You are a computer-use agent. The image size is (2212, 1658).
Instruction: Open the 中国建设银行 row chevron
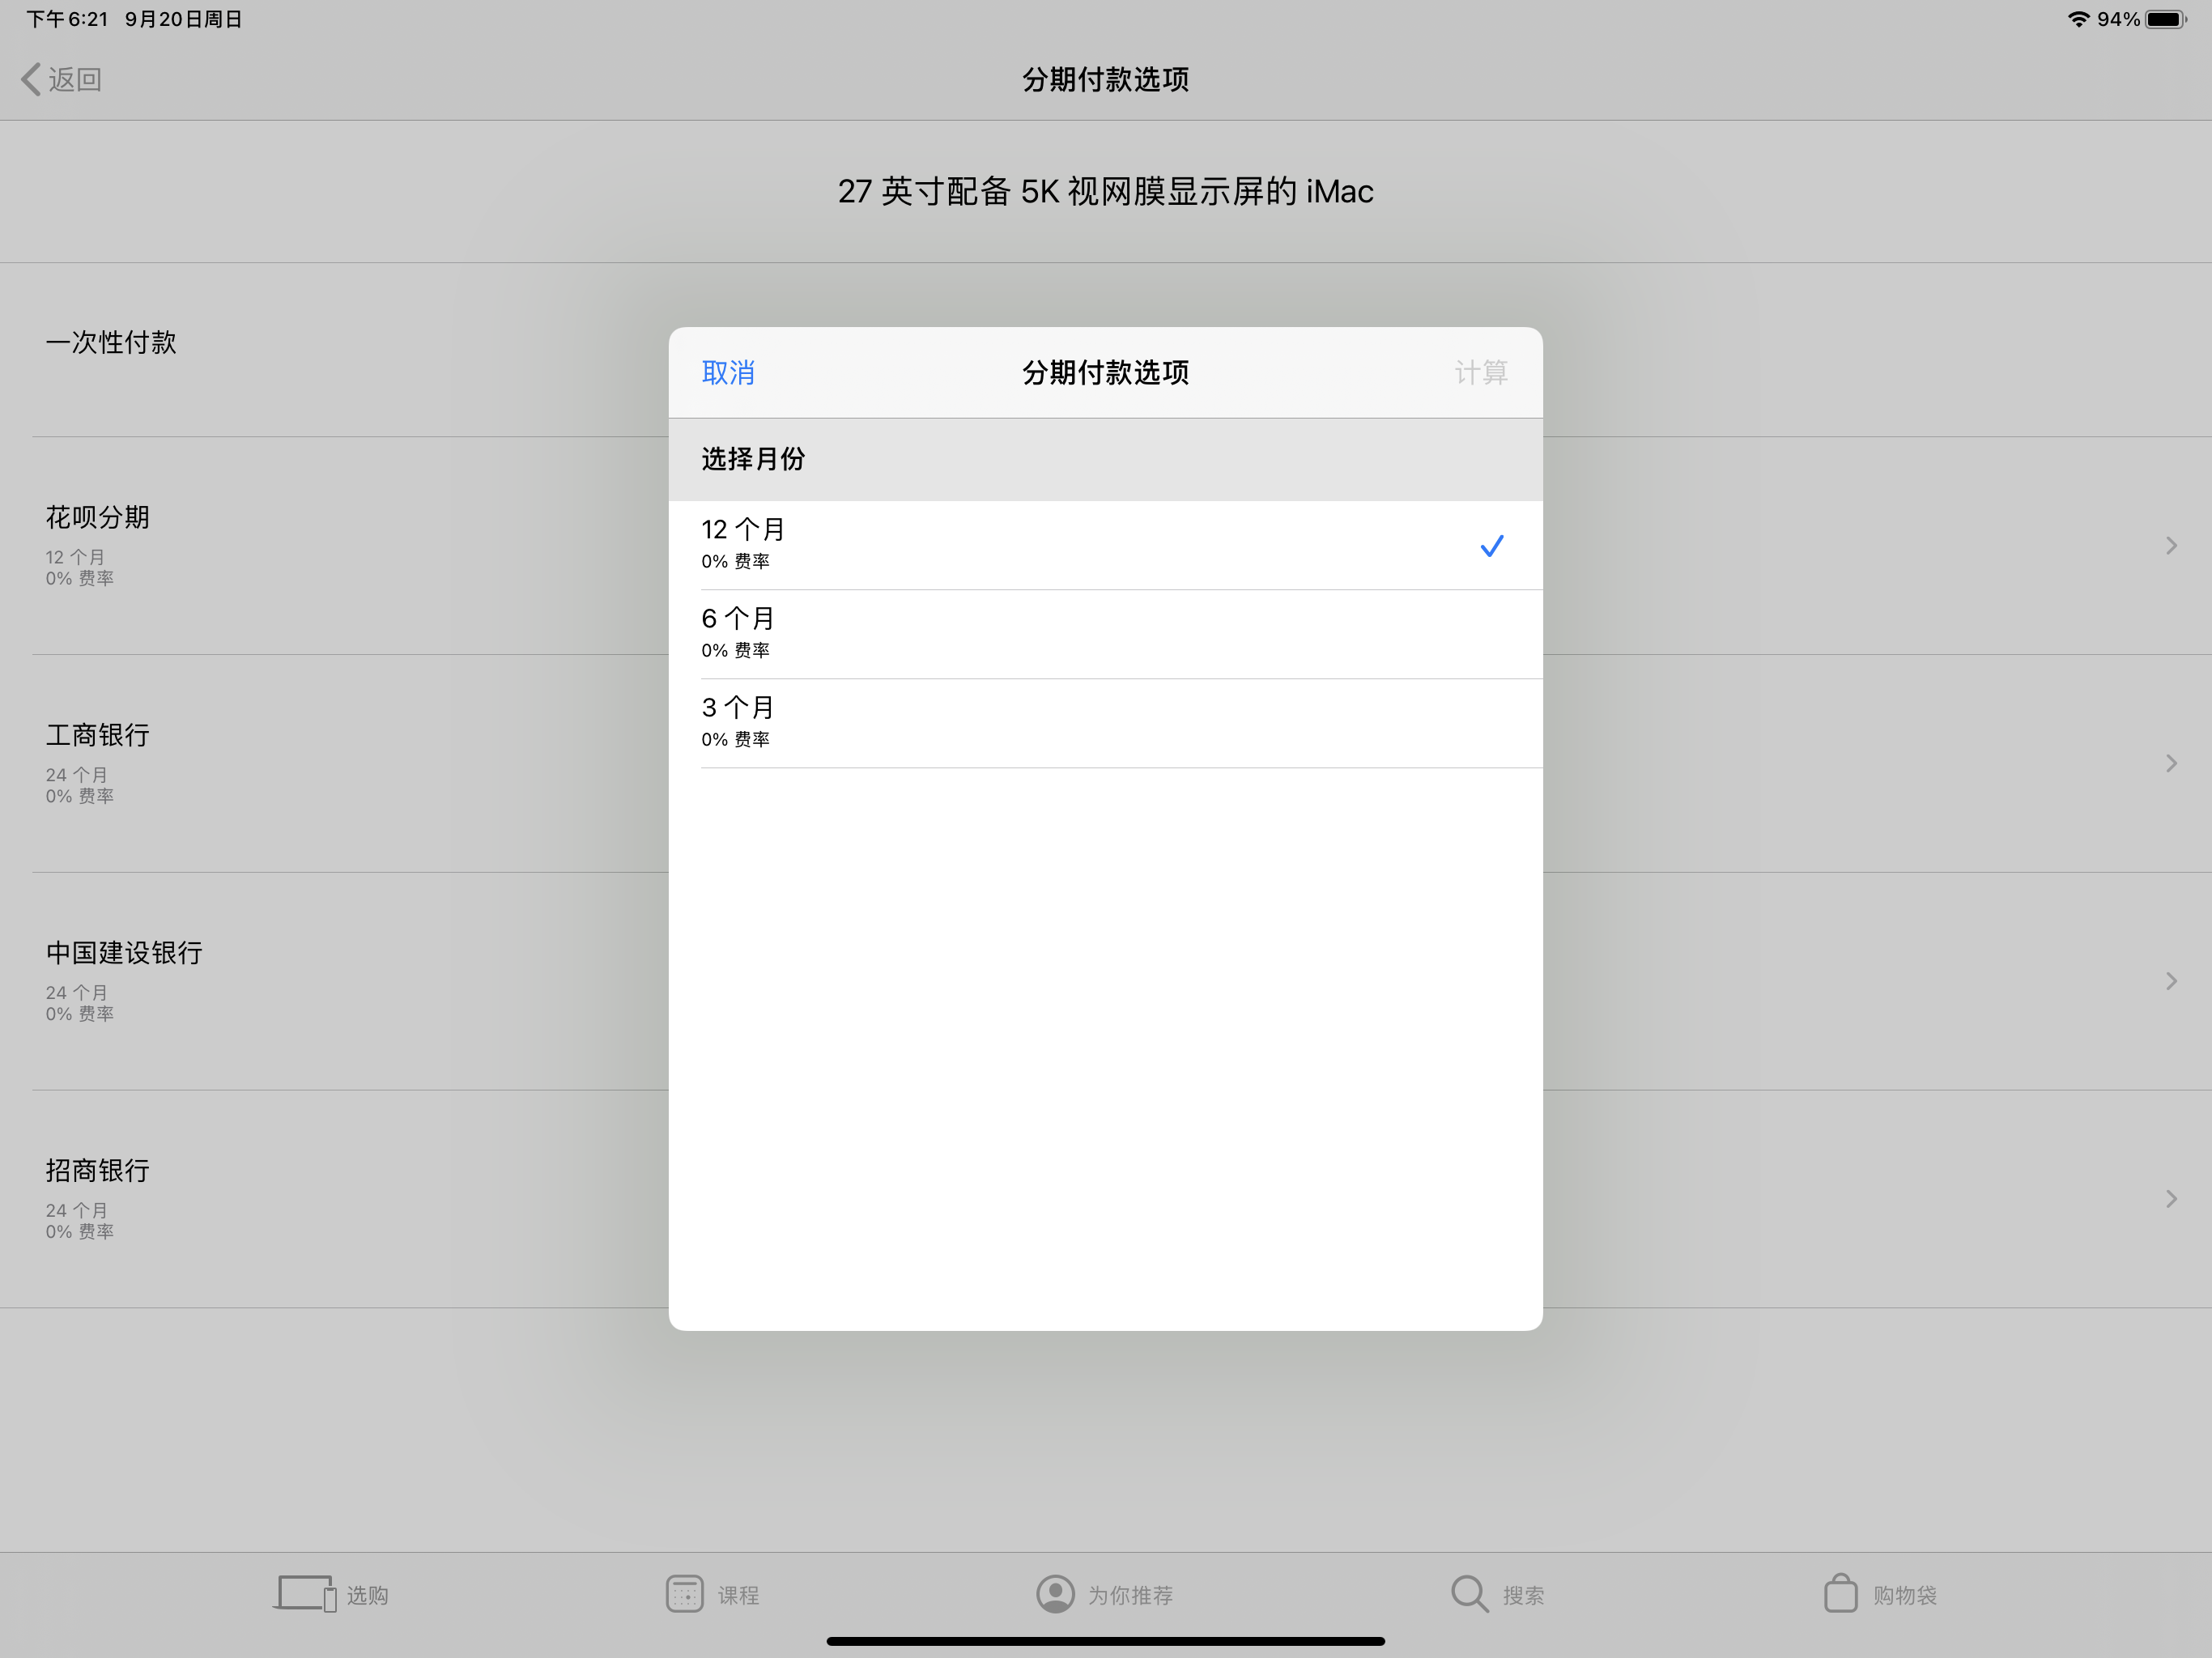click(2171, 981)
